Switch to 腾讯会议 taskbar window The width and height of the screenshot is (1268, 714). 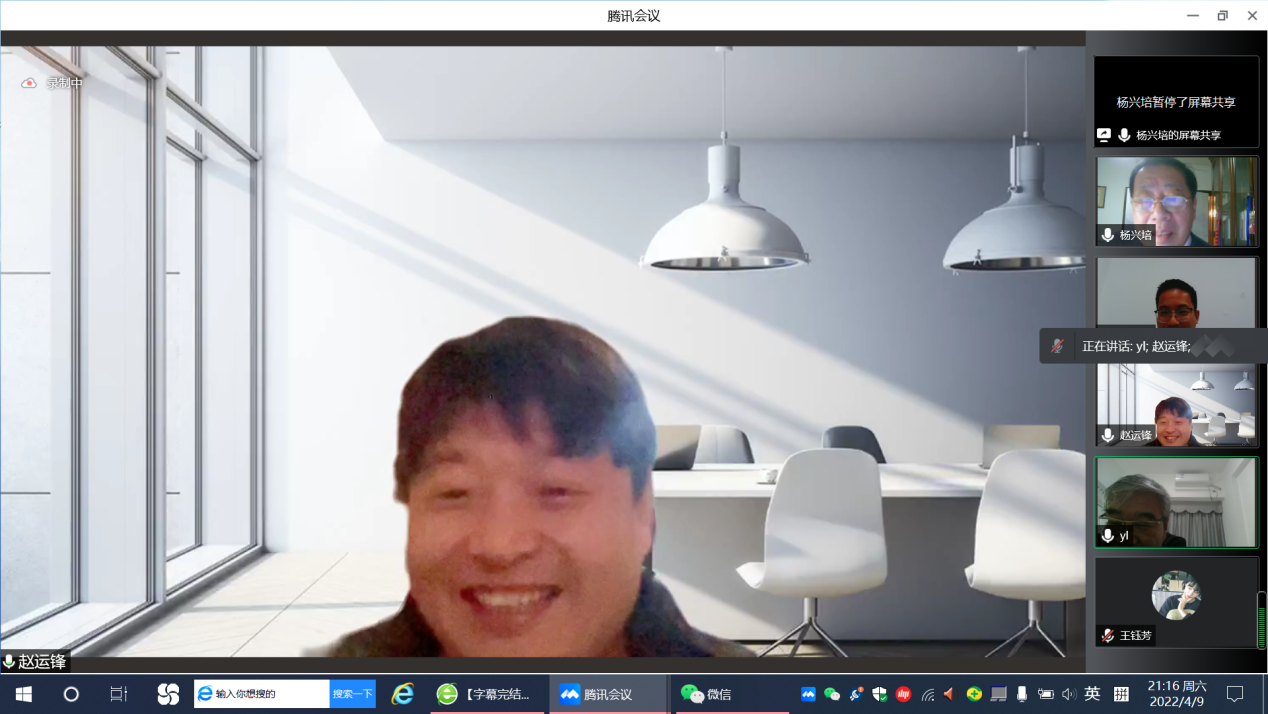coord(607,694)
